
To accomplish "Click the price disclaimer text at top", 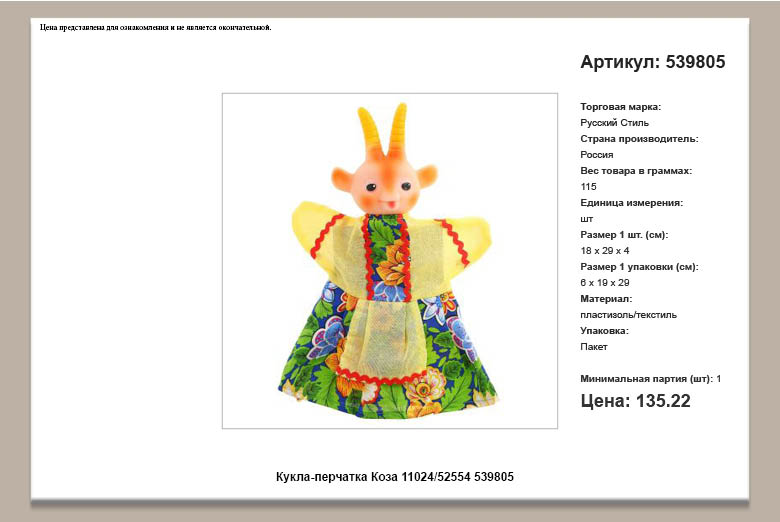I will [x=156, y=27].
